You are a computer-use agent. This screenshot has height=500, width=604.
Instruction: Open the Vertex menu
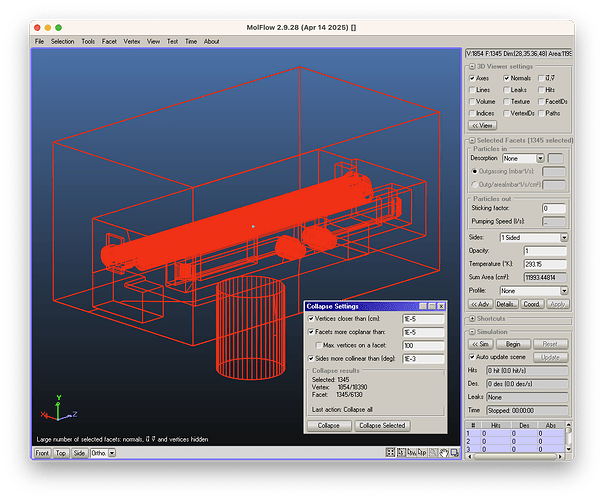click(x=132, y=41)
